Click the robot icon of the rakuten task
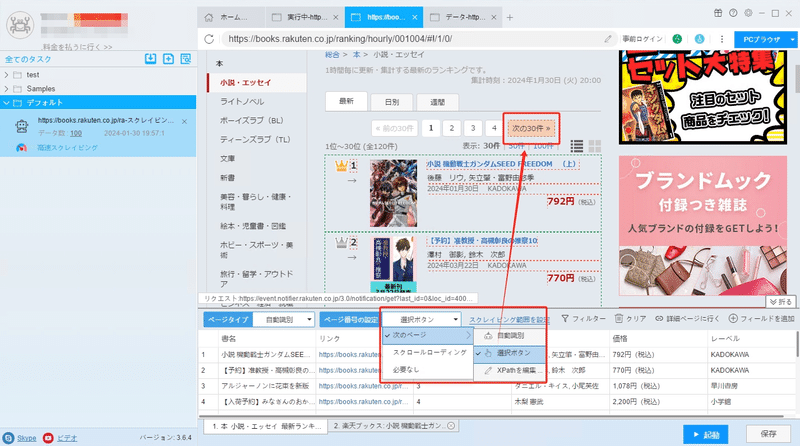 [x=21, y=126]
